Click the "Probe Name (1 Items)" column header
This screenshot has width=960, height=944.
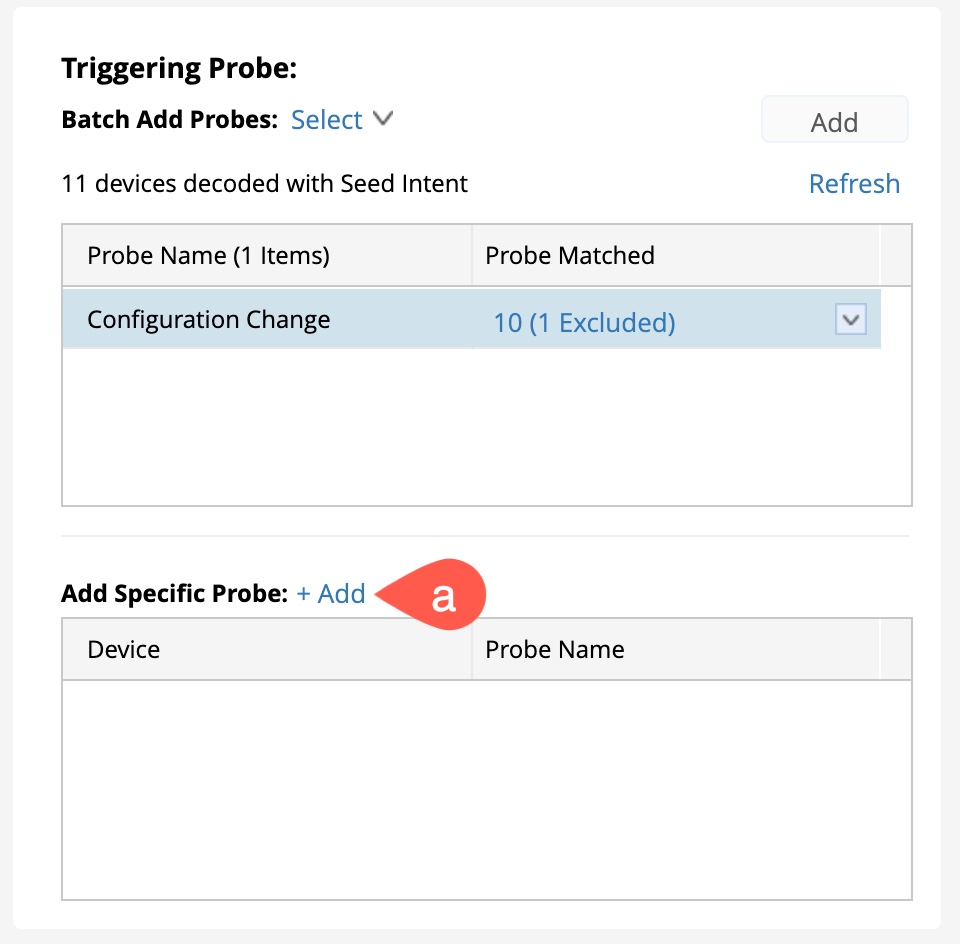pos(208,256)
